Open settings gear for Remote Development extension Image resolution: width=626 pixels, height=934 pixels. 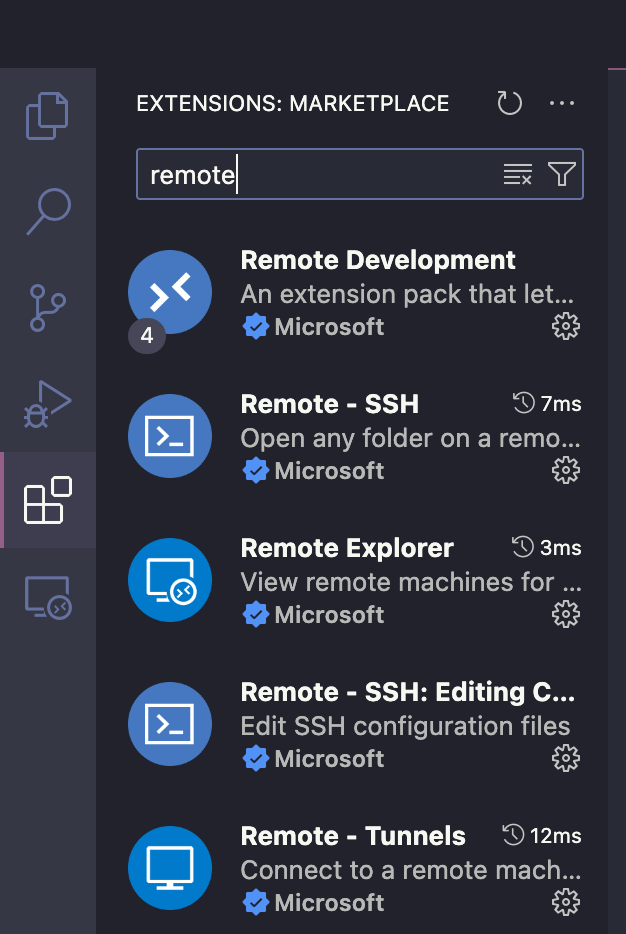pos(566,326)
